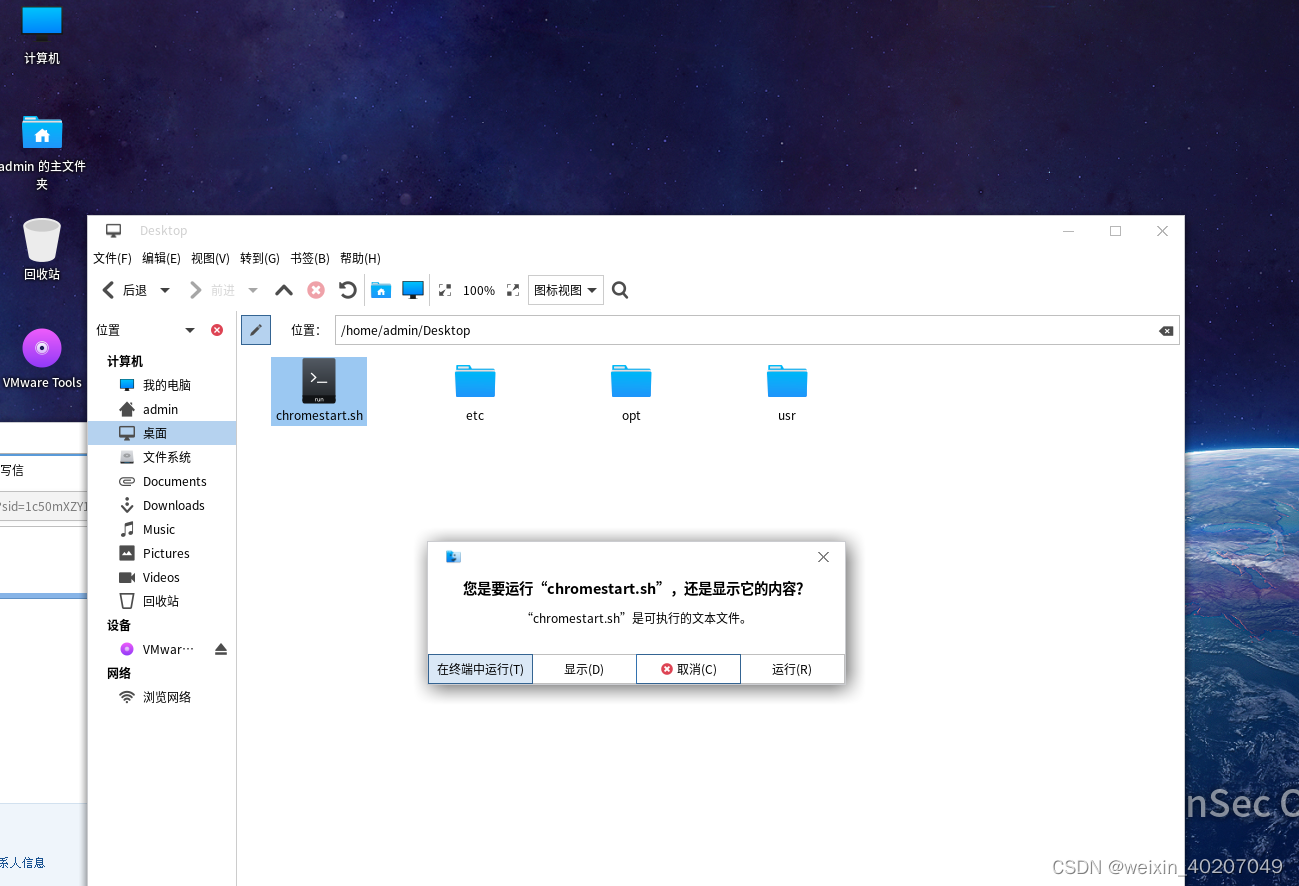1299x886 pixels.
Task: Open the 位置 sidebar type dropdown
Action: coord(190,330)
